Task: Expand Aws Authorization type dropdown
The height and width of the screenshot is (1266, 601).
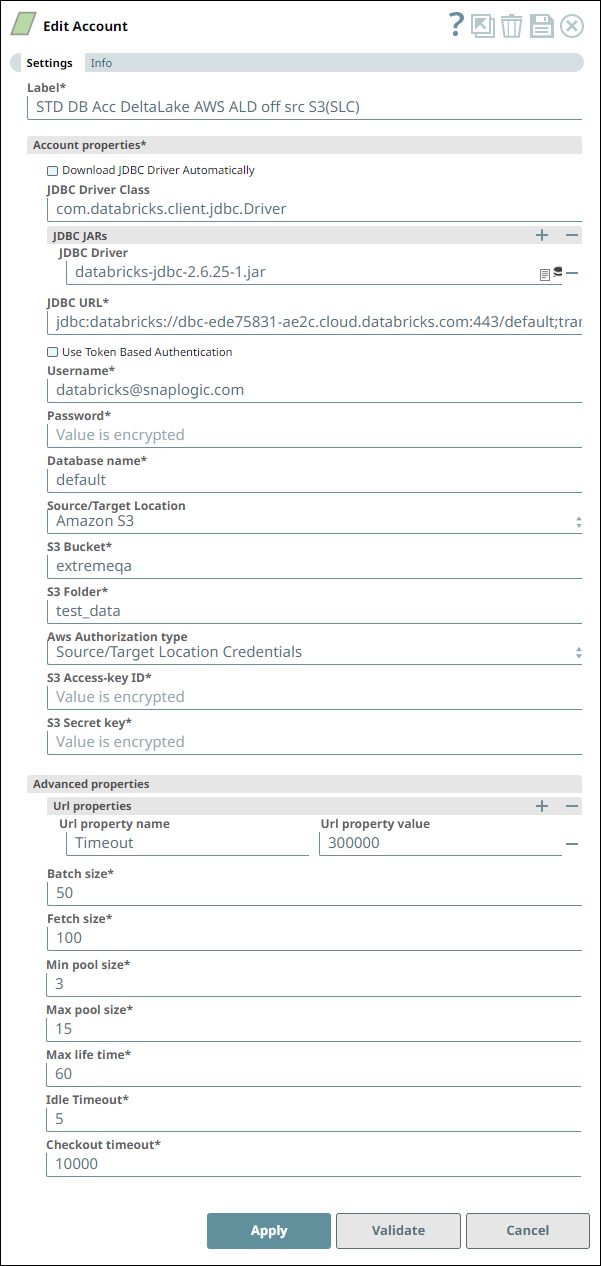Action: pyautogui.click(x=314, y=652)
